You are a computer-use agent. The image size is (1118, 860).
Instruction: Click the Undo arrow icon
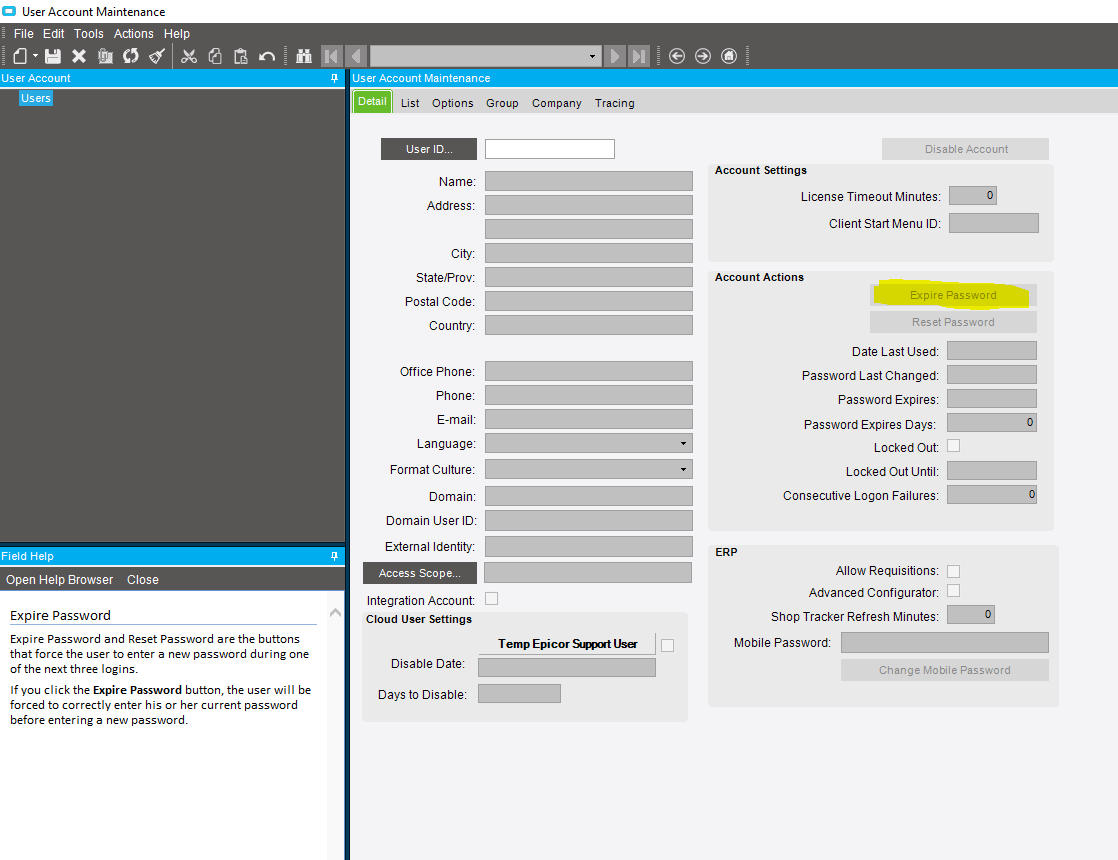coord(267,56)
